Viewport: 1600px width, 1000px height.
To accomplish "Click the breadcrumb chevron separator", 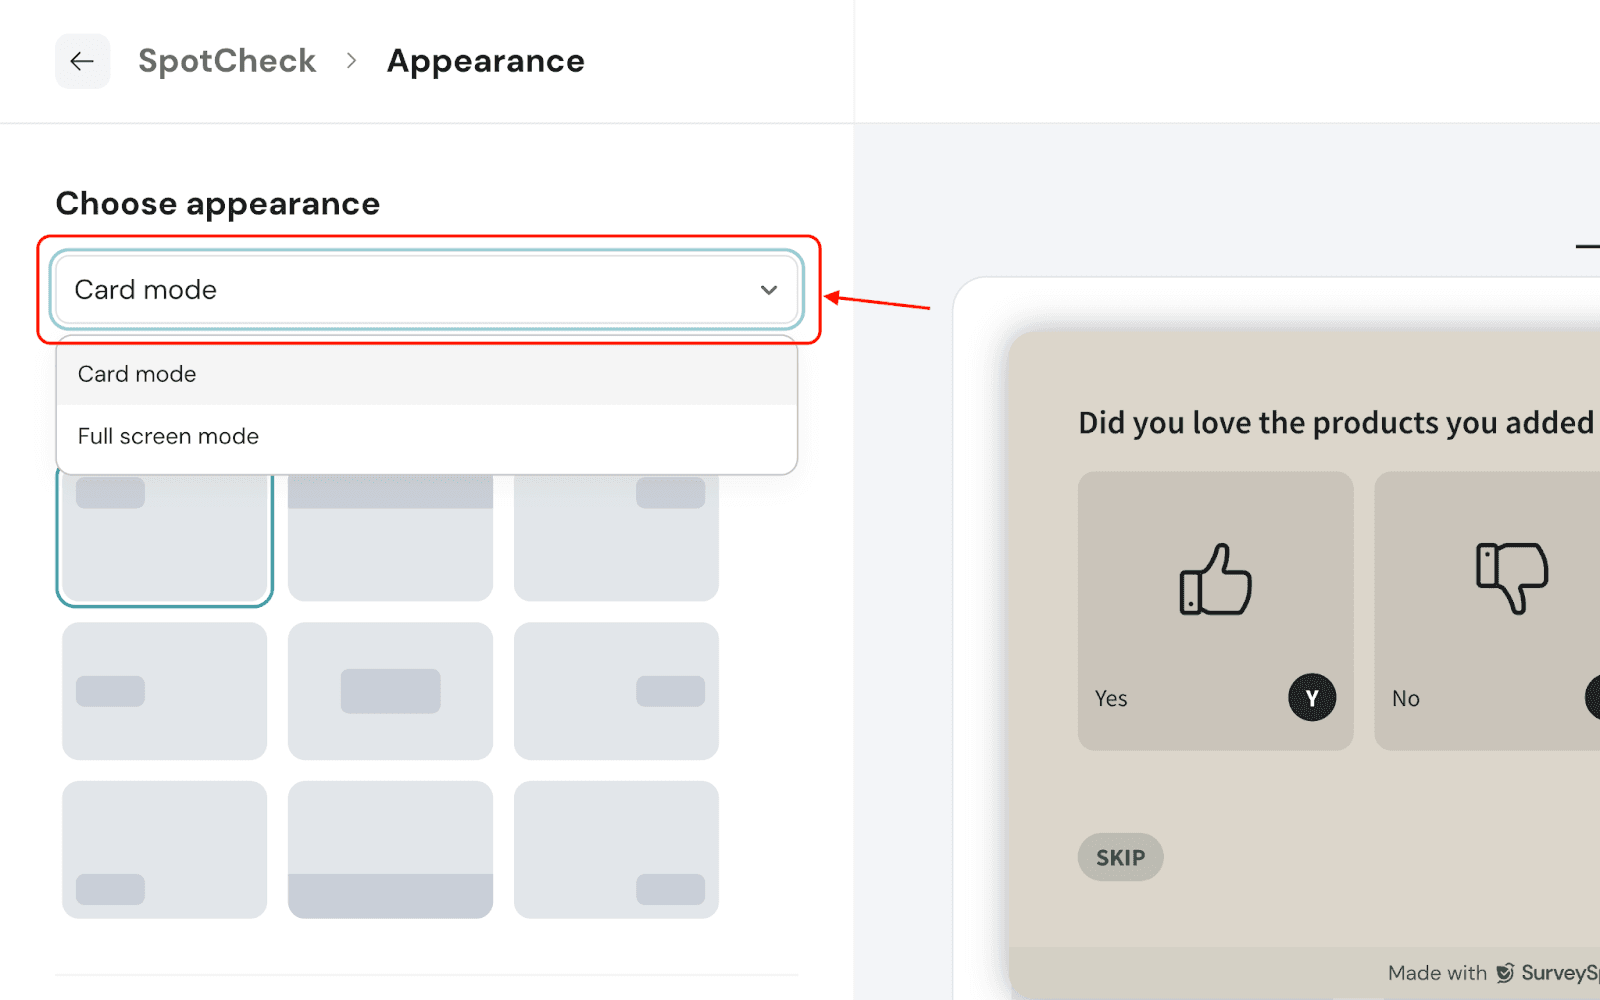I will pyautogui.click(x=351, y=61).
